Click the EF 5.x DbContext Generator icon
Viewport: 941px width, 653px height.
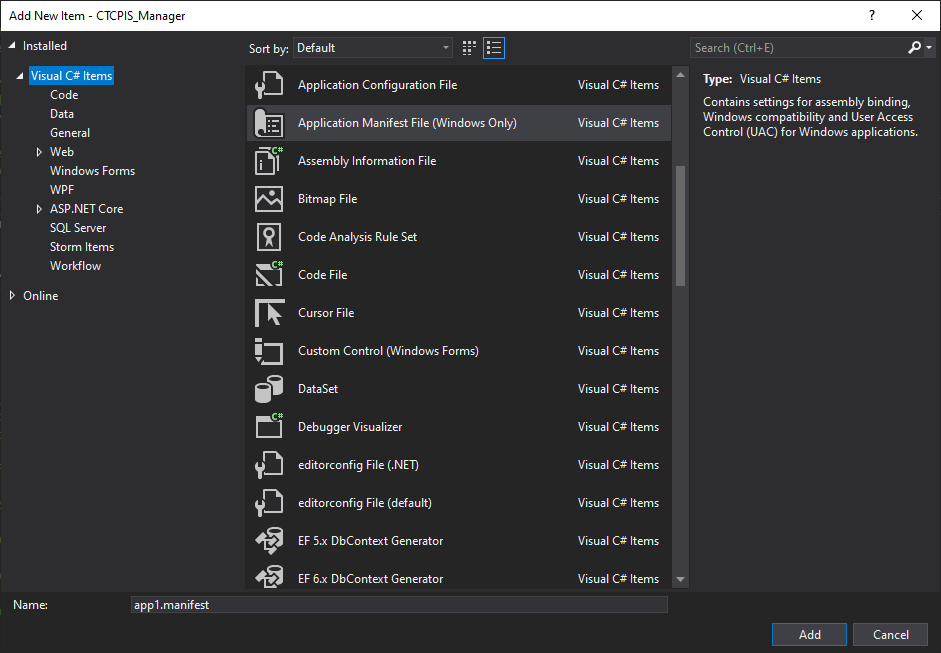[x=269, y=541]
